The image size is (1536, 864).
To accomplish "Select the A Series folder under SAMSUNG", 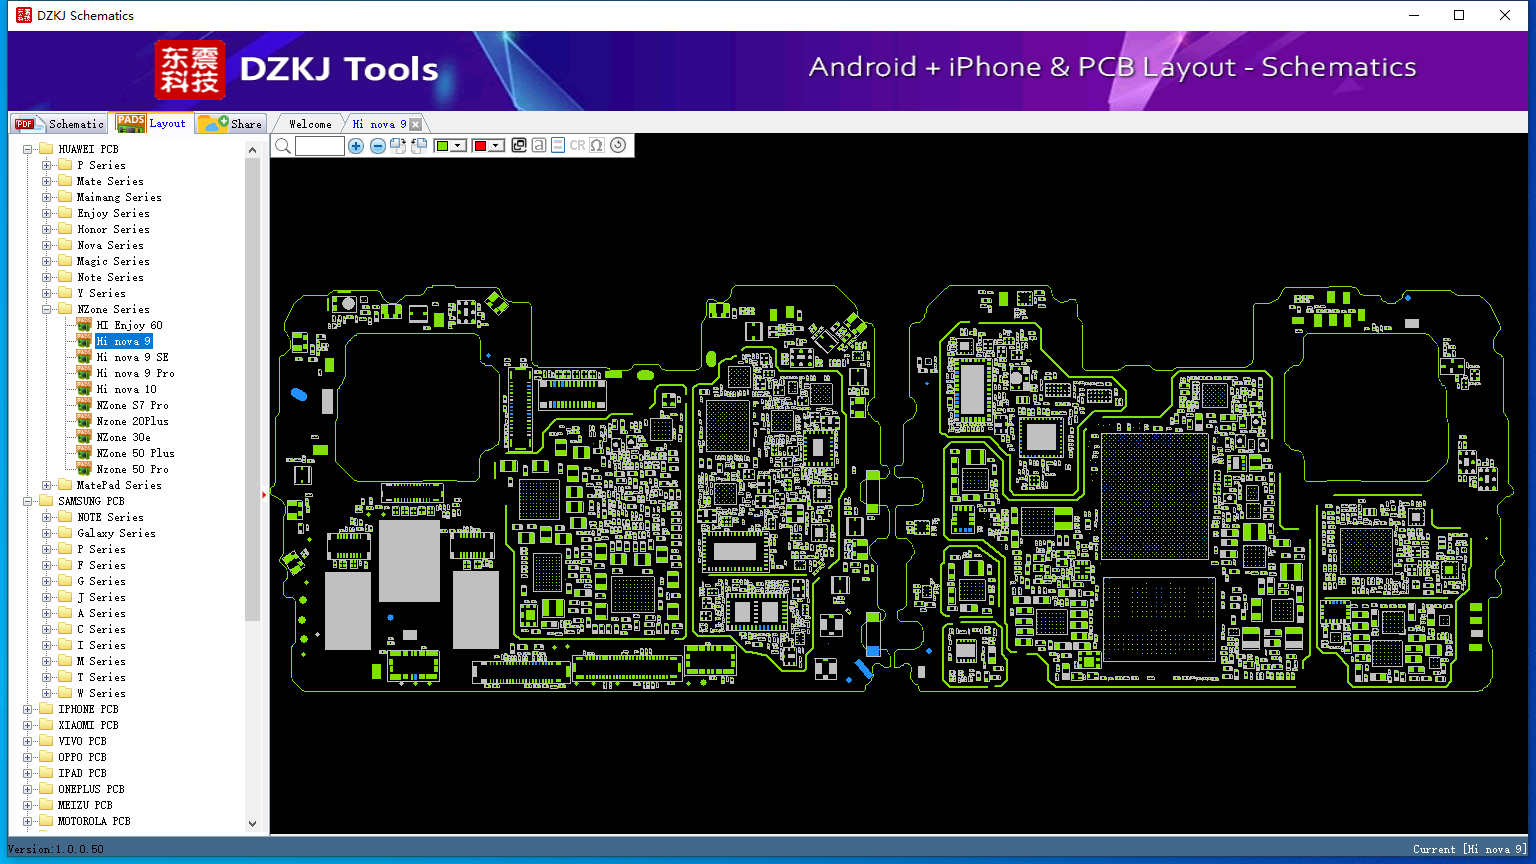I will (x=101, y=613).
